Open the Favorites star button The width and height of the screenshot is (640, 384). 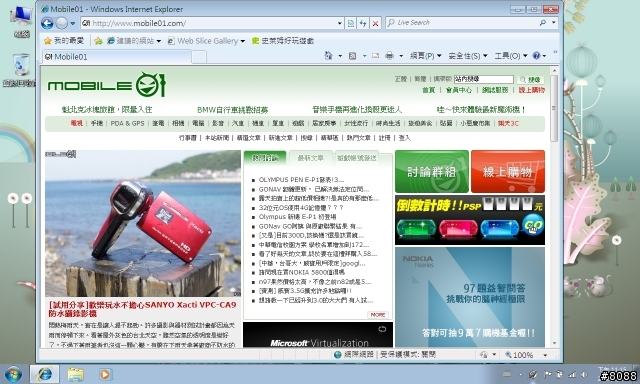[63, 40]
